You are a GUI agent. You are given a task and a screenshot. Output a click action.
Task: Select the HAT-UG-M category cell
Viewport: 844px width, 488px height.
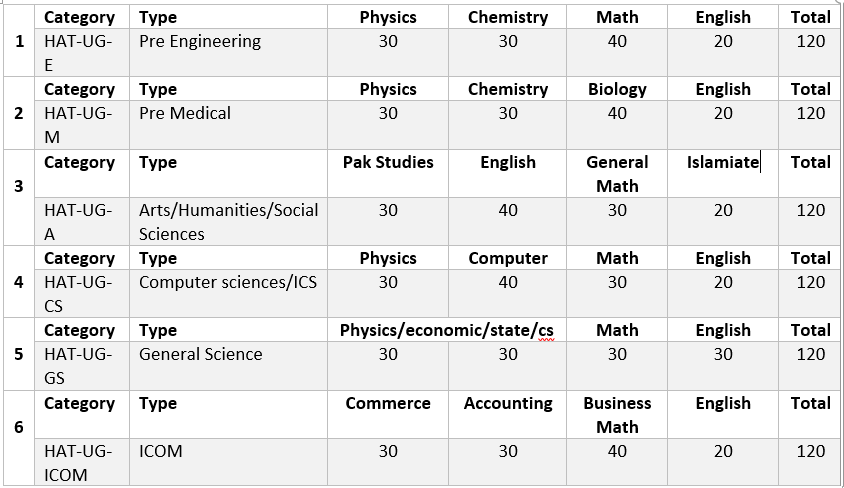coord(79,124)
